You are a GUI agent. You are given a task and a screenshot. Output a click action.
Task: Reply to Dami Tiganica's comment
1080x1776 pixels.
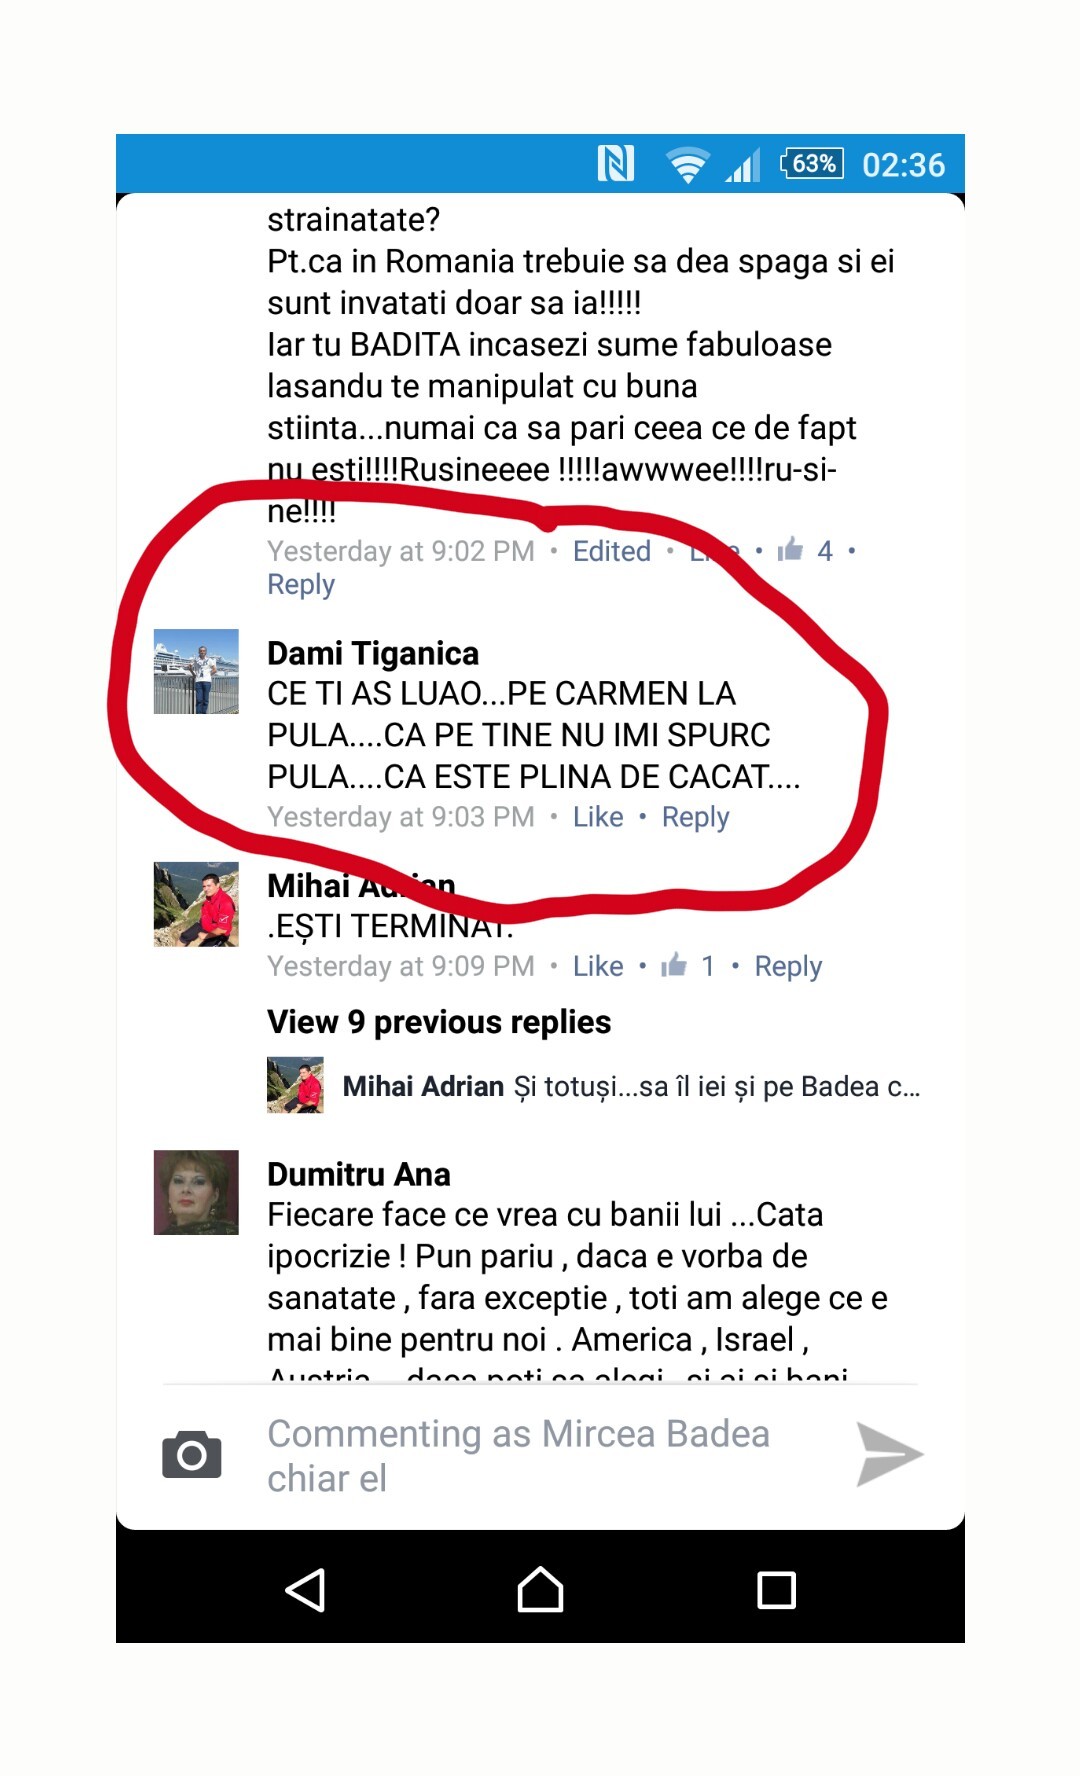[696, 817]
